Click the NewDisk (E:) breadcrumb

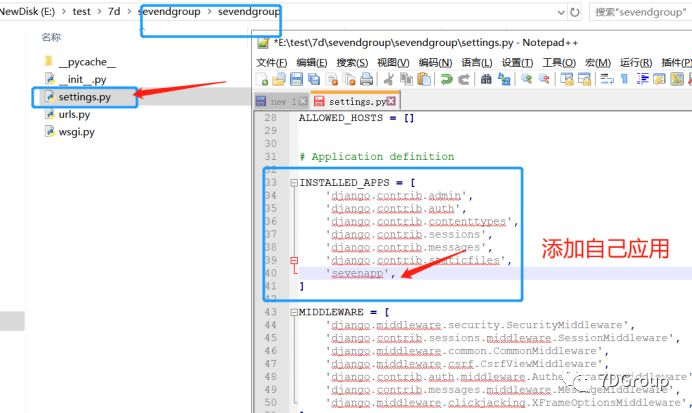tap(26, 11)
